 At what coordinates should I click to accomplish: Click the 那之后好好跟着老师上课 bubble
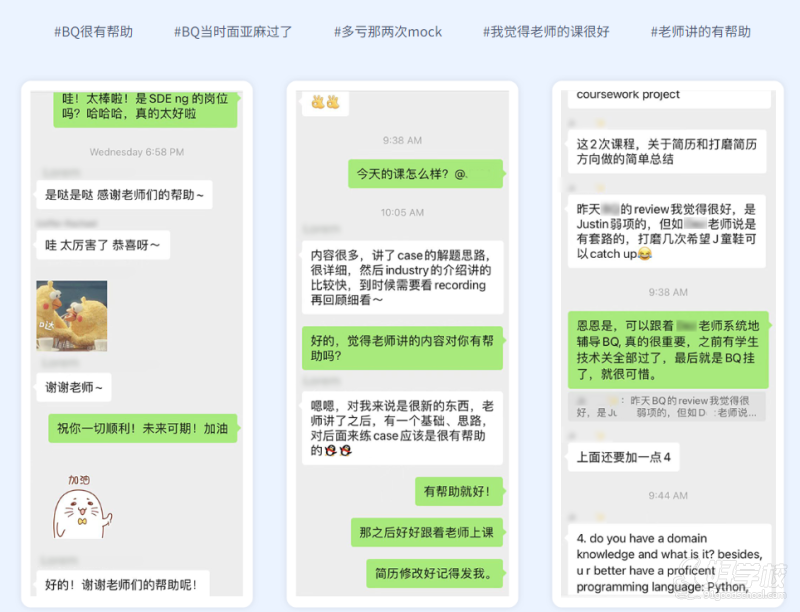point(426,532)
